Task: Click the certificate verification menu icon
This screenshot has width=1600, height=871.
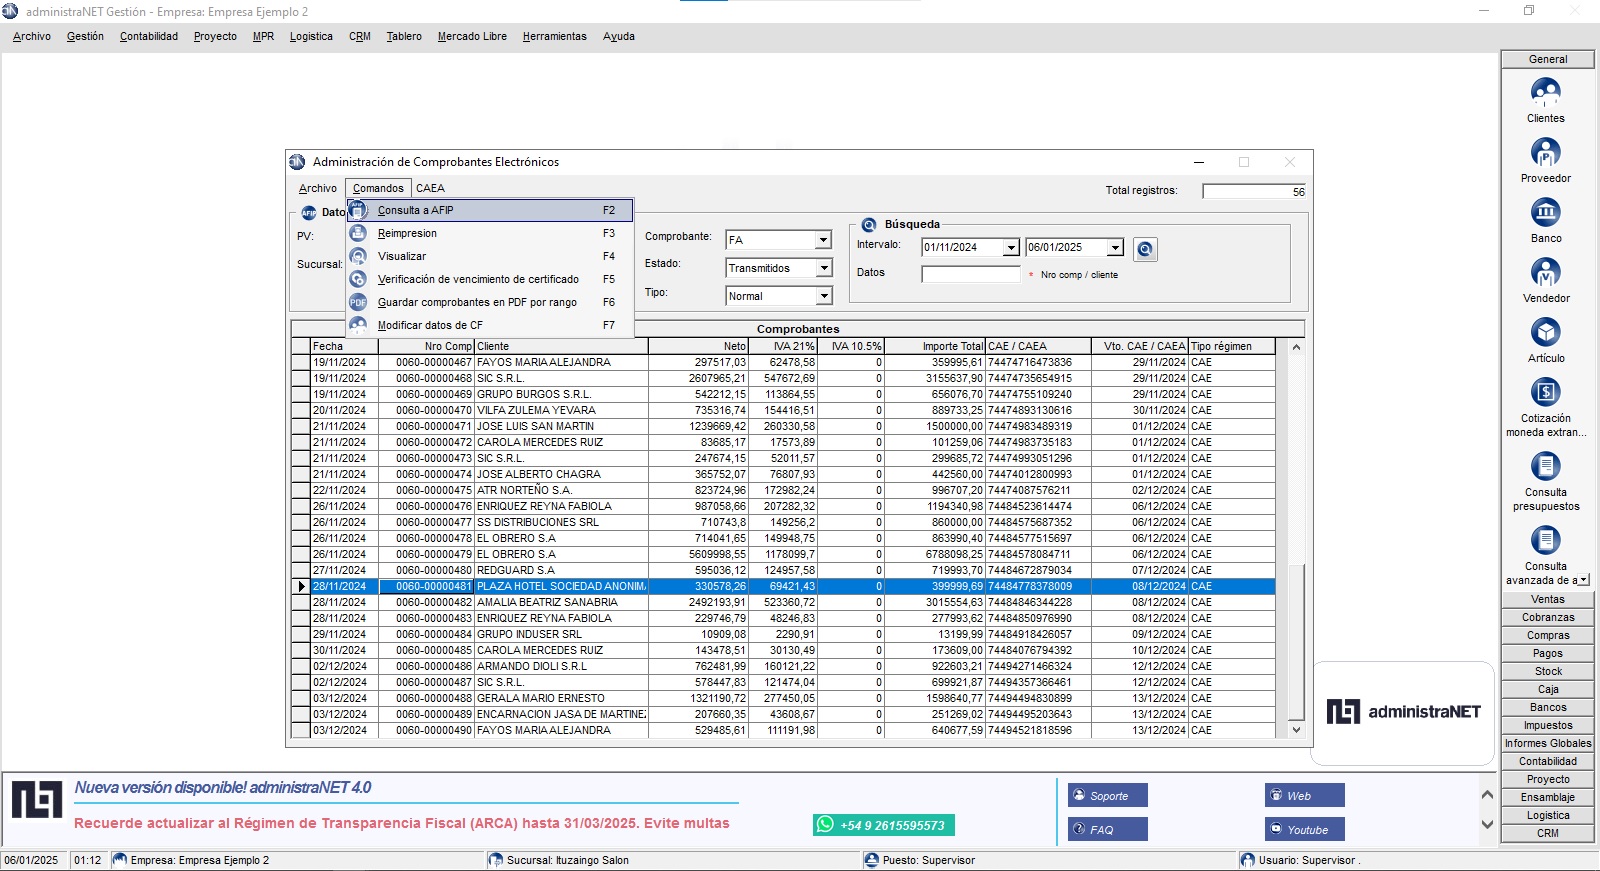Action: point(358,279)
